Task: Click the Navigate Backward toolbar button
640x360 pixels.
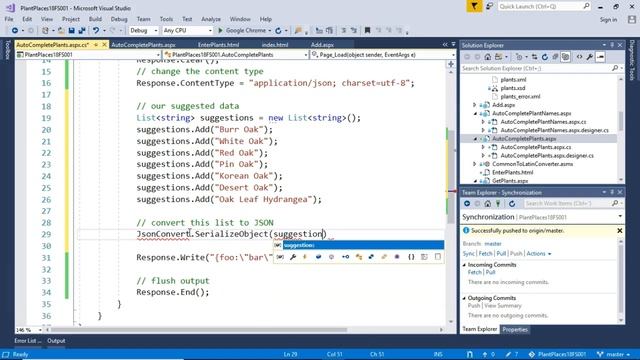Action: [15, 31]
